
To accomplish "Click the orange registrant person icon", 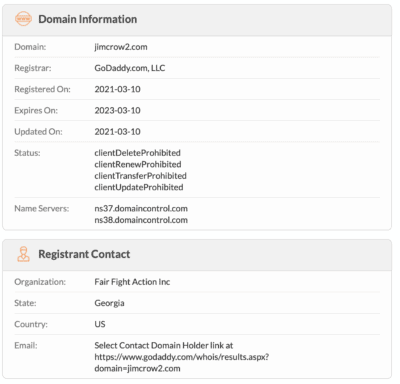I will pyautogui.click(x=23, y=254).
